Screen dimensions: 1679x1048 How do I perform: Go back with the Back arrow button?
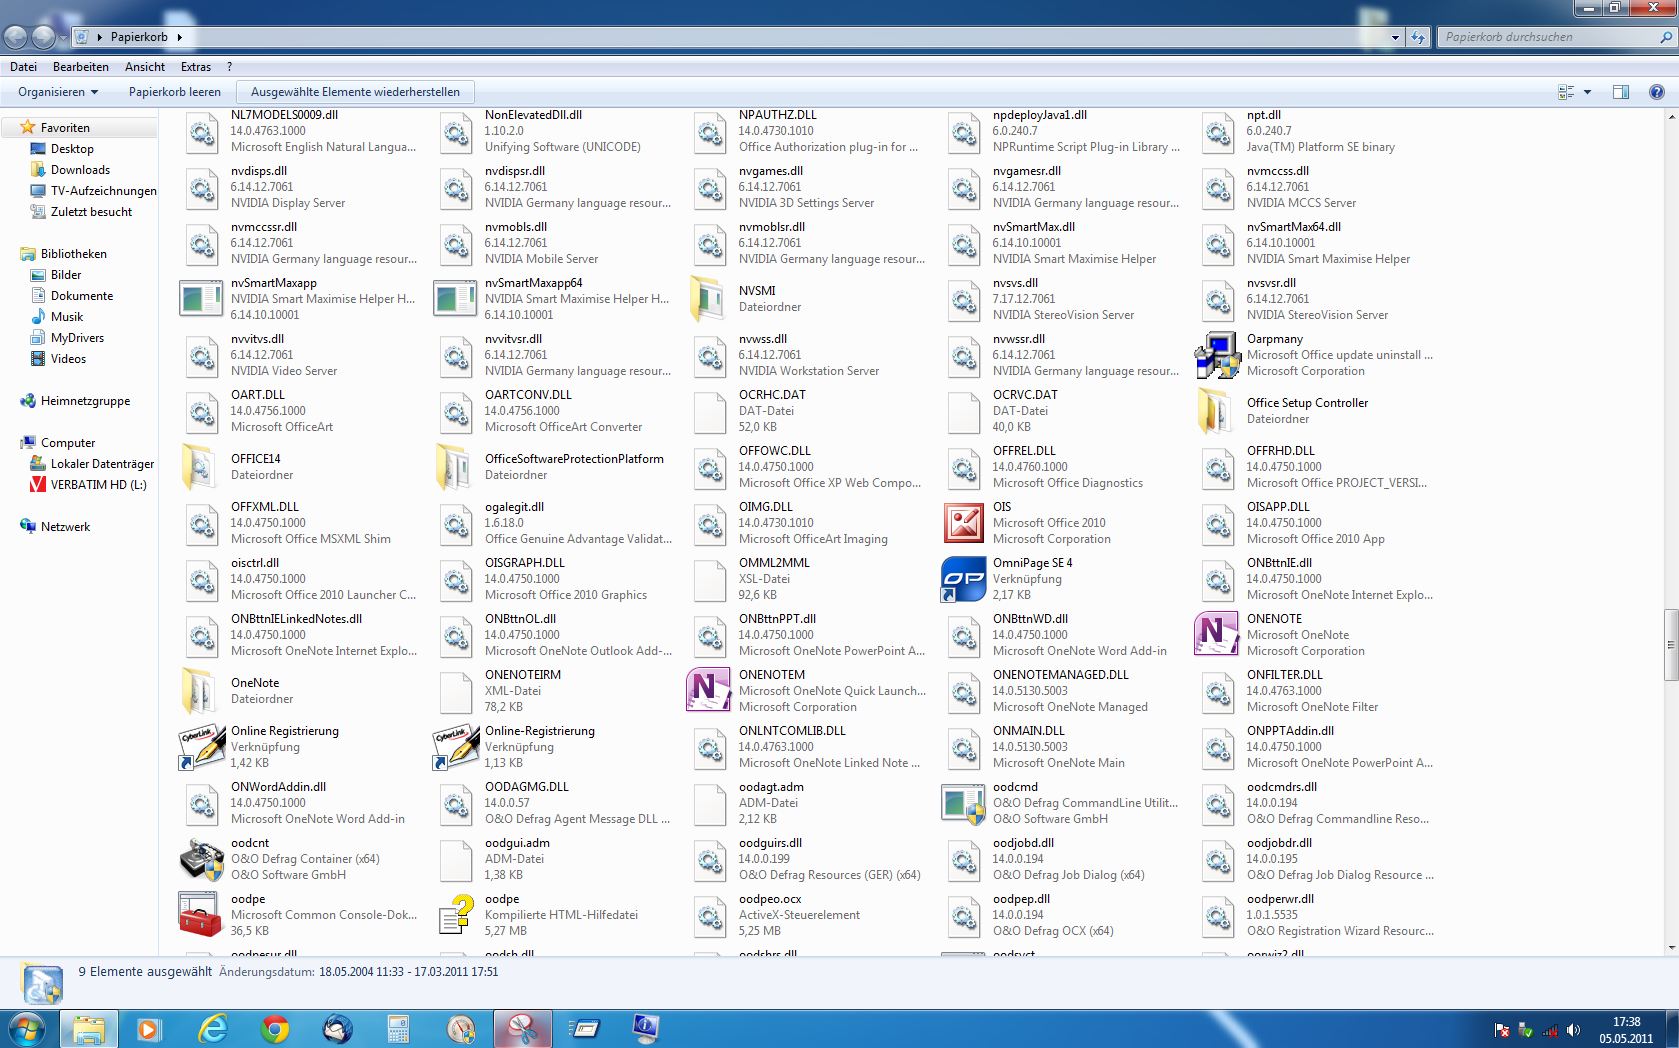(x=15, y=37)
